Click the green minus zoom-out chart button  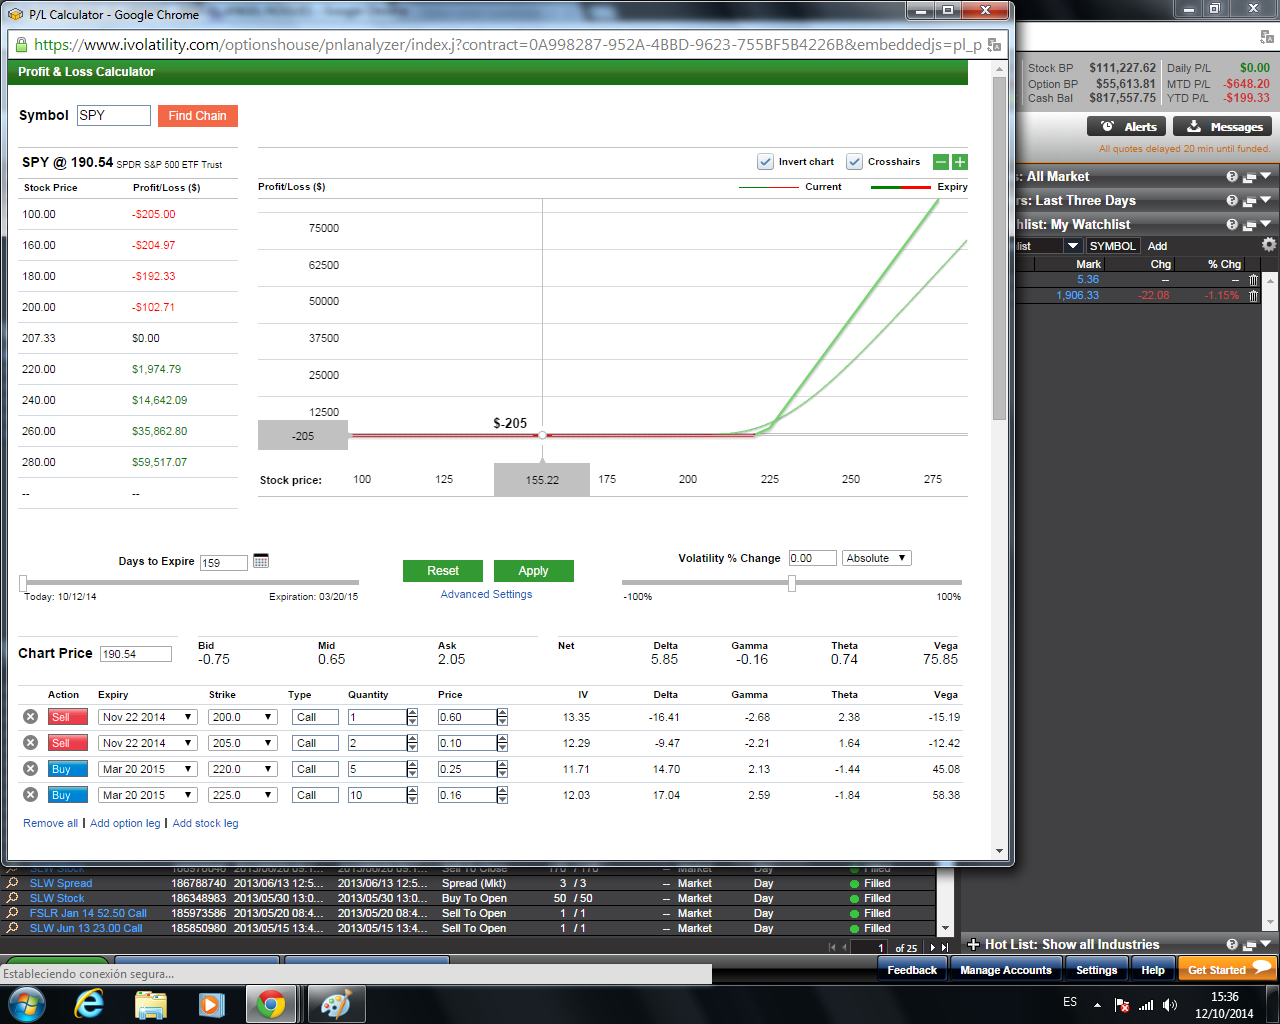(941, 162)
